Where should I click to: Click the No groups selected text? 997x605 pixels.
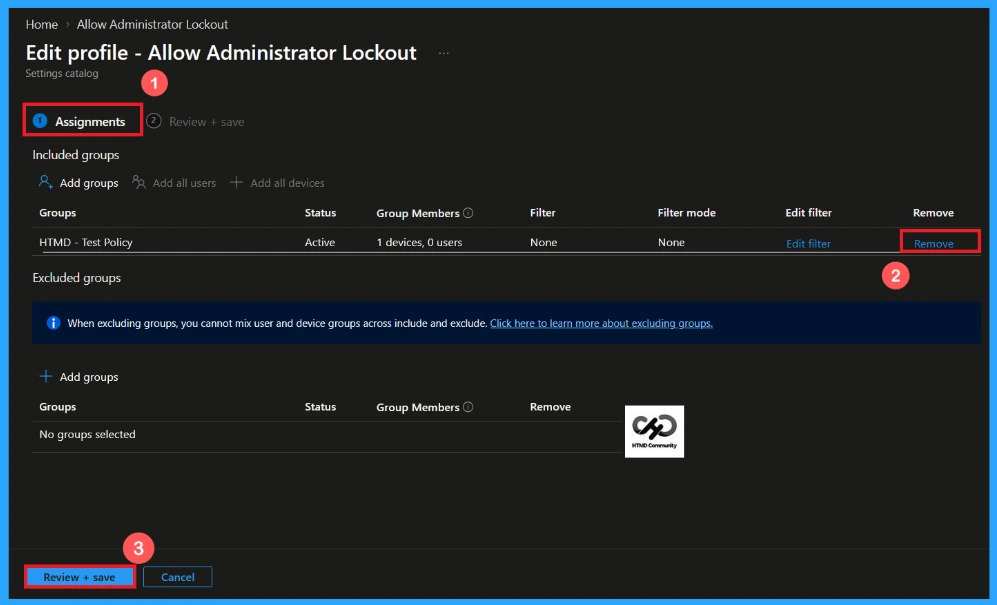coord(87,434)
